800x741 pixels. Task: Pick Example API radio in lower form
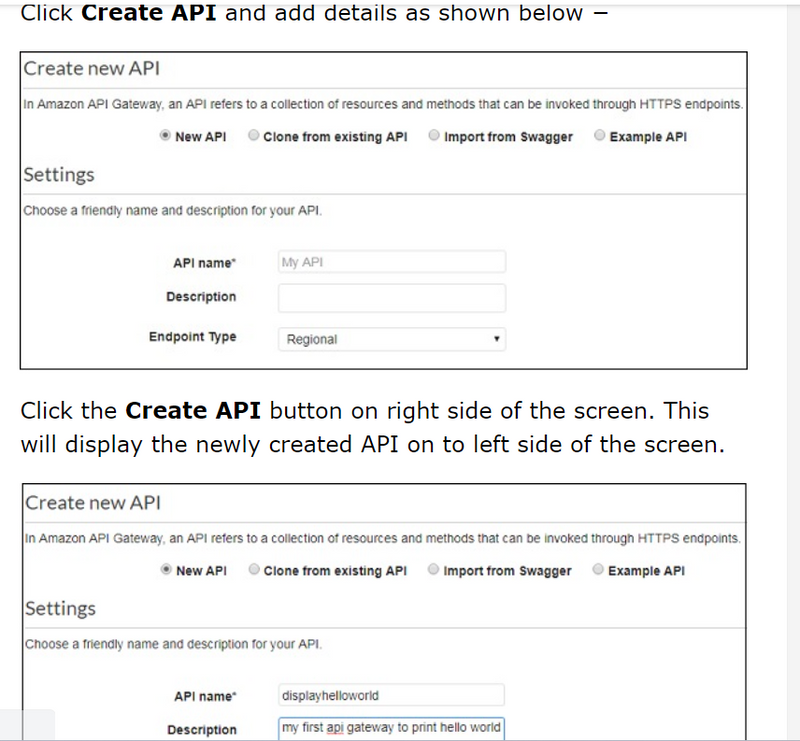click(600, 570)
